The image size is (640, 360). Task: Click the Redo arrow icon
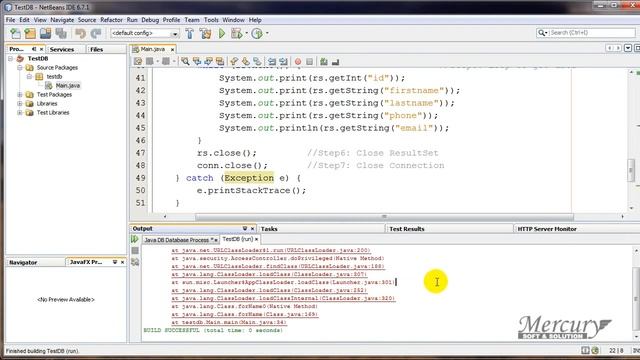pos(96,33)
